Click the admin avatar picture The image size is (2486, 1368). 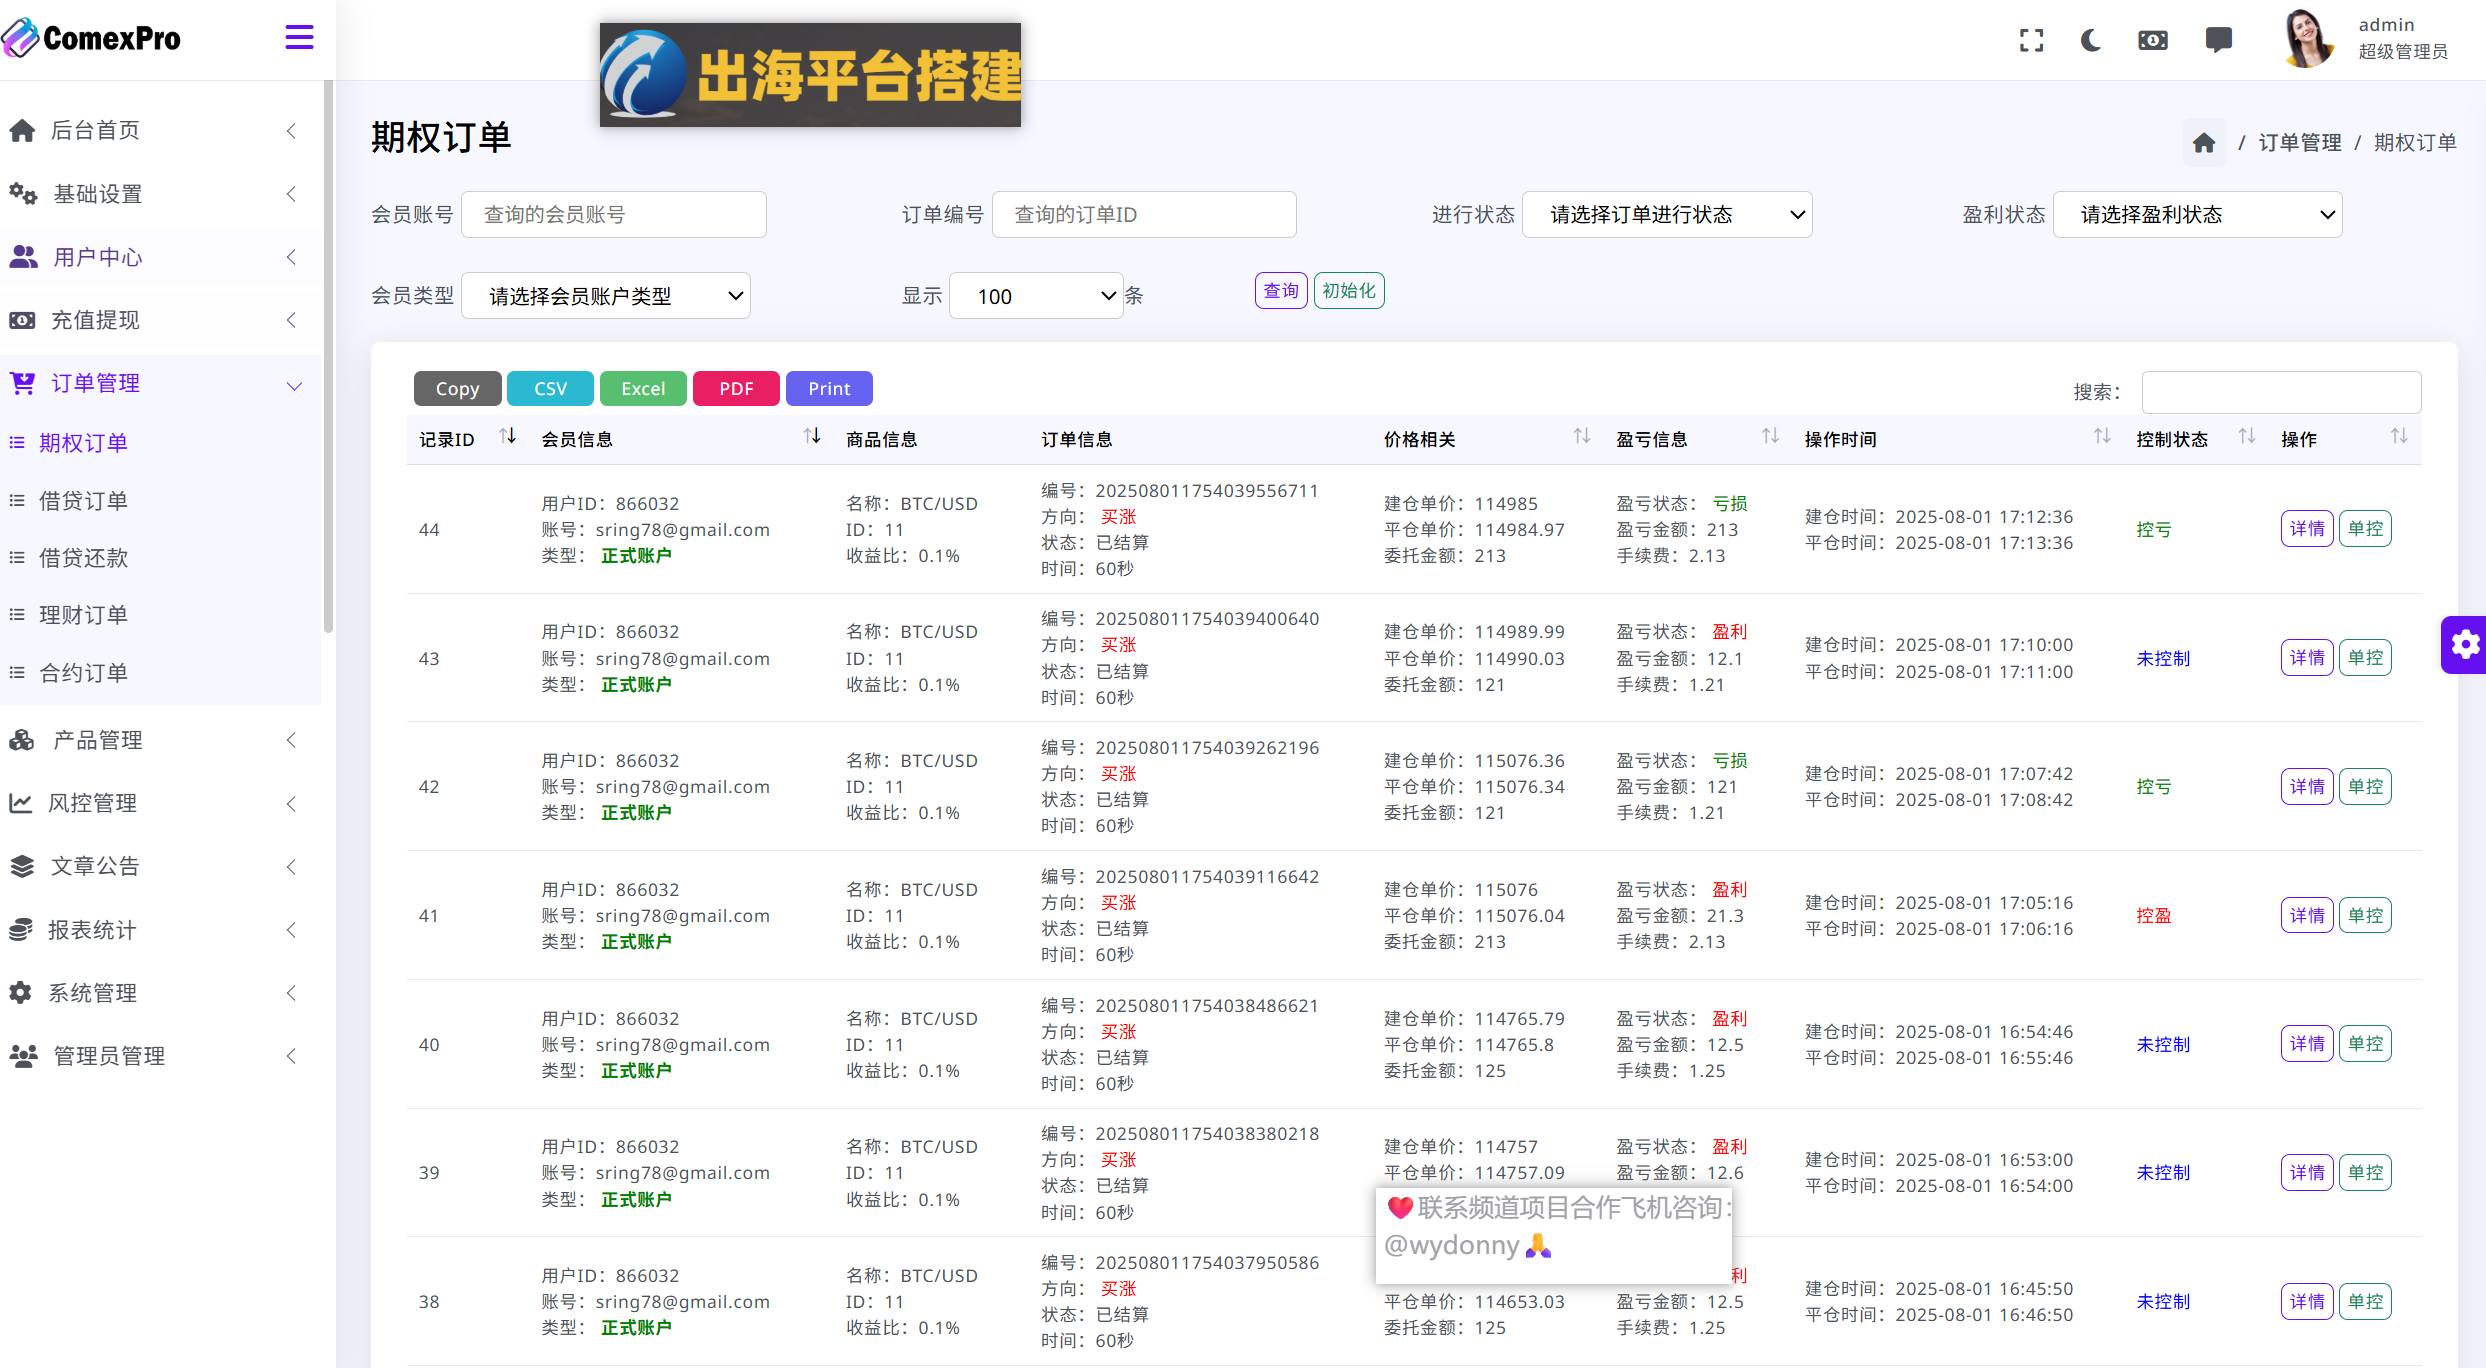2308,40
